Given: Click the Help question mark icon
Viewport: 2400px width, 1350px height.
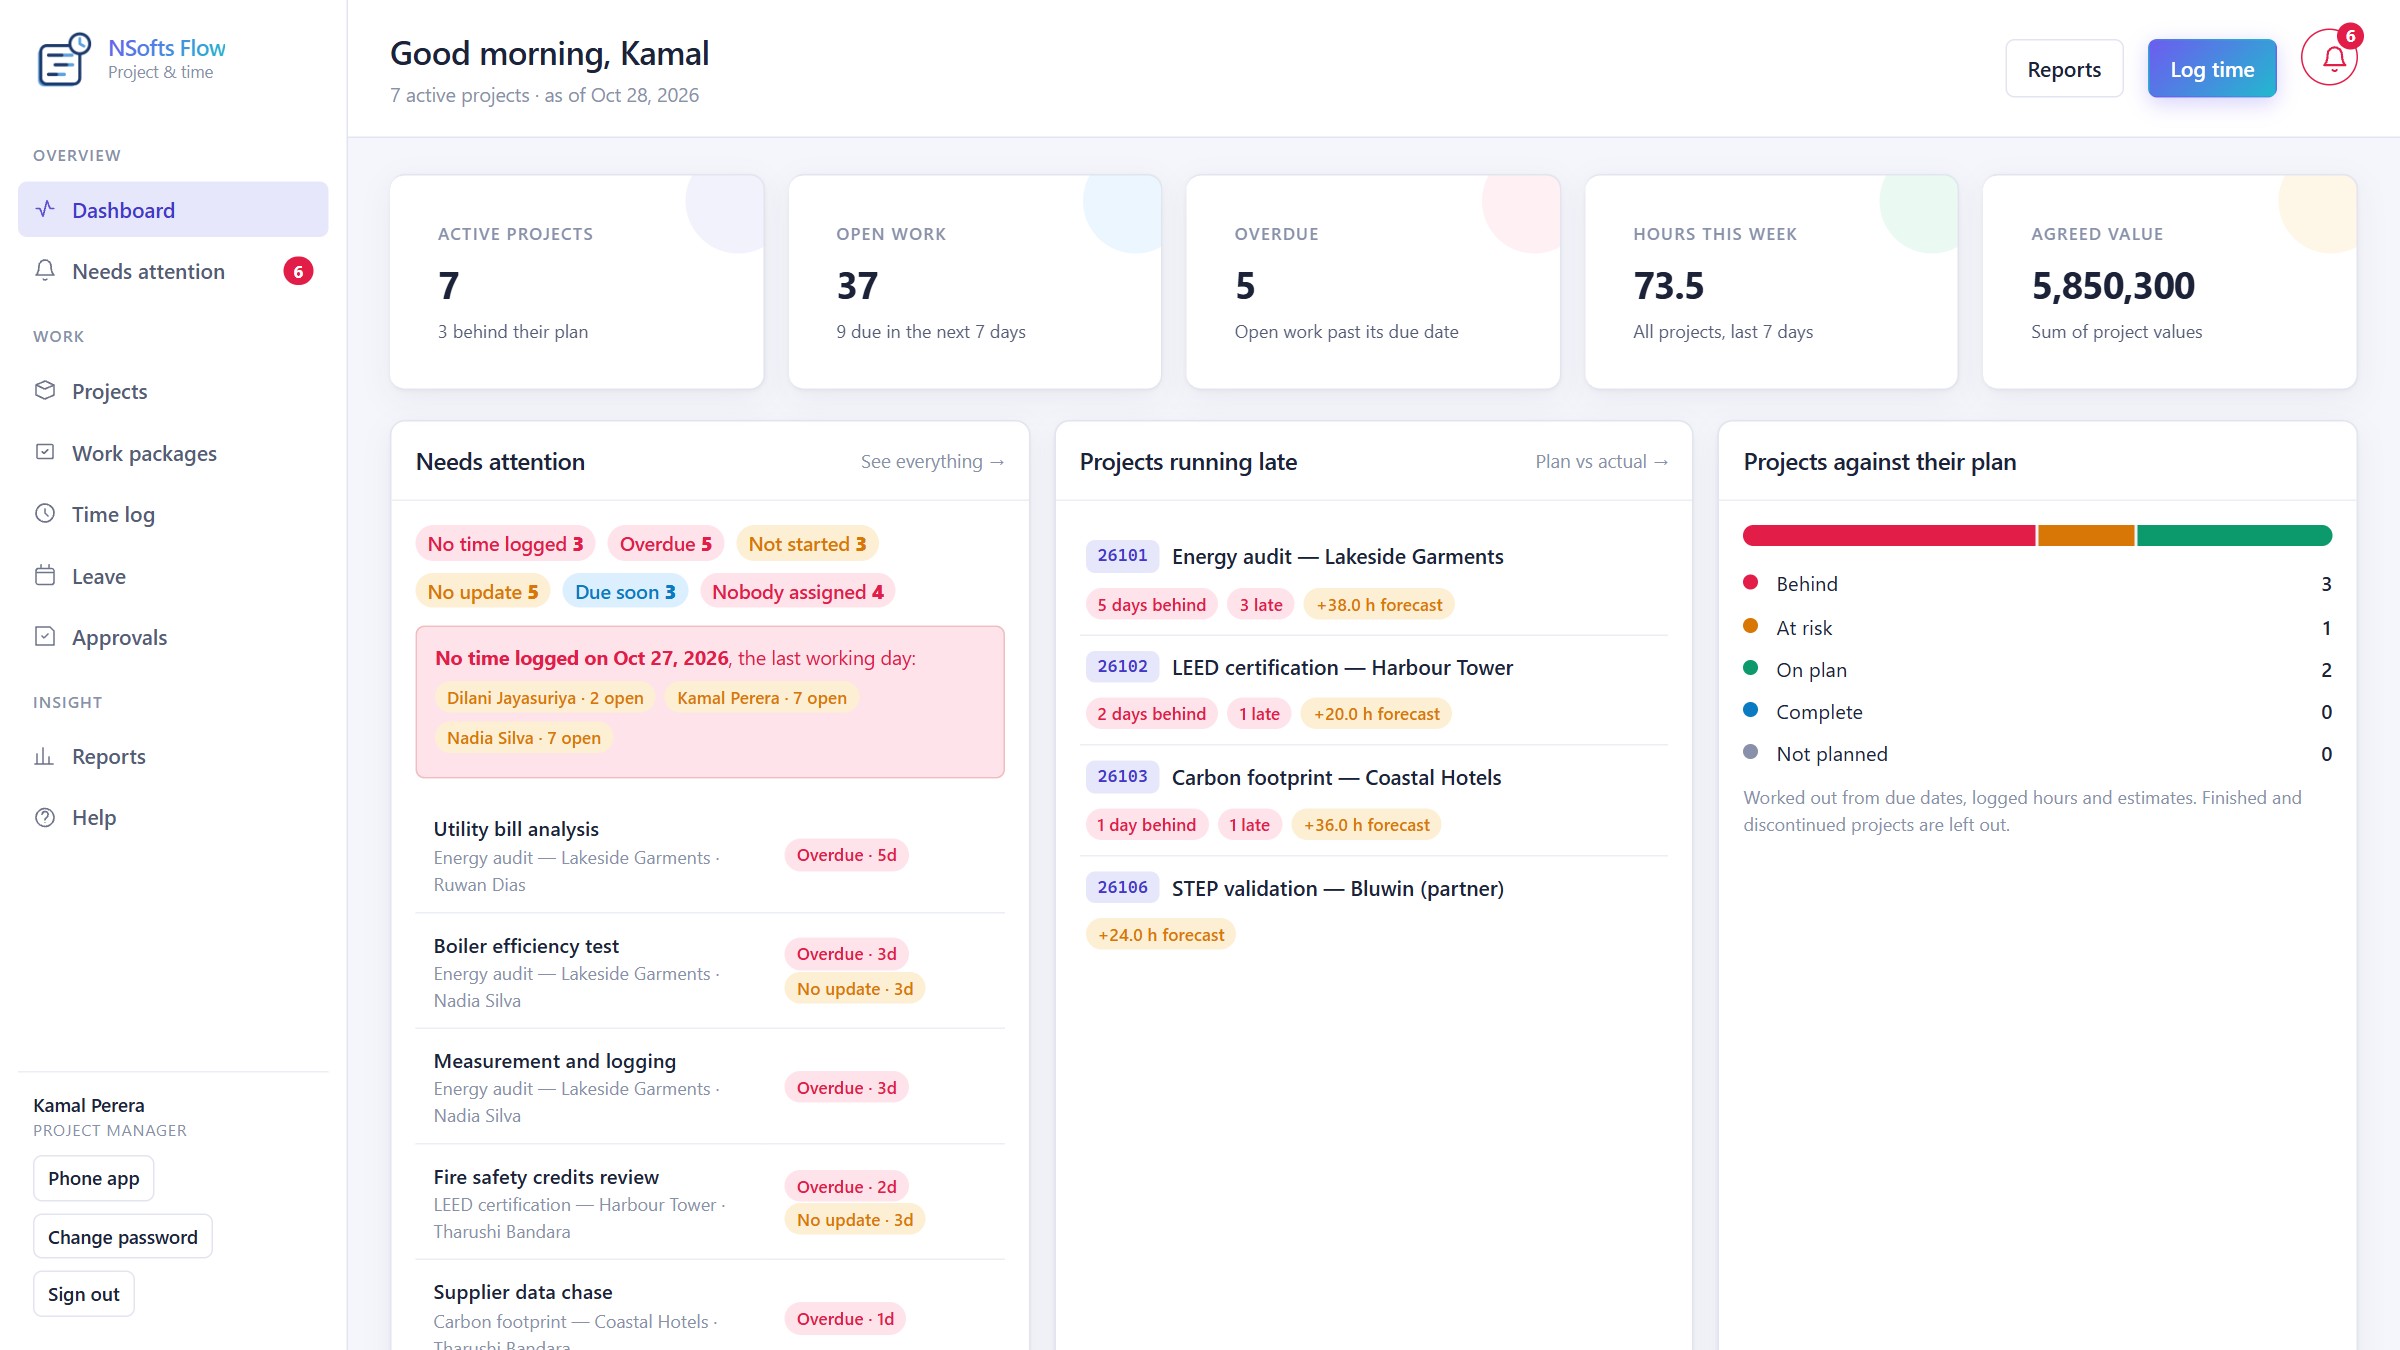Looking at the screenshot, I should point(45,817).
